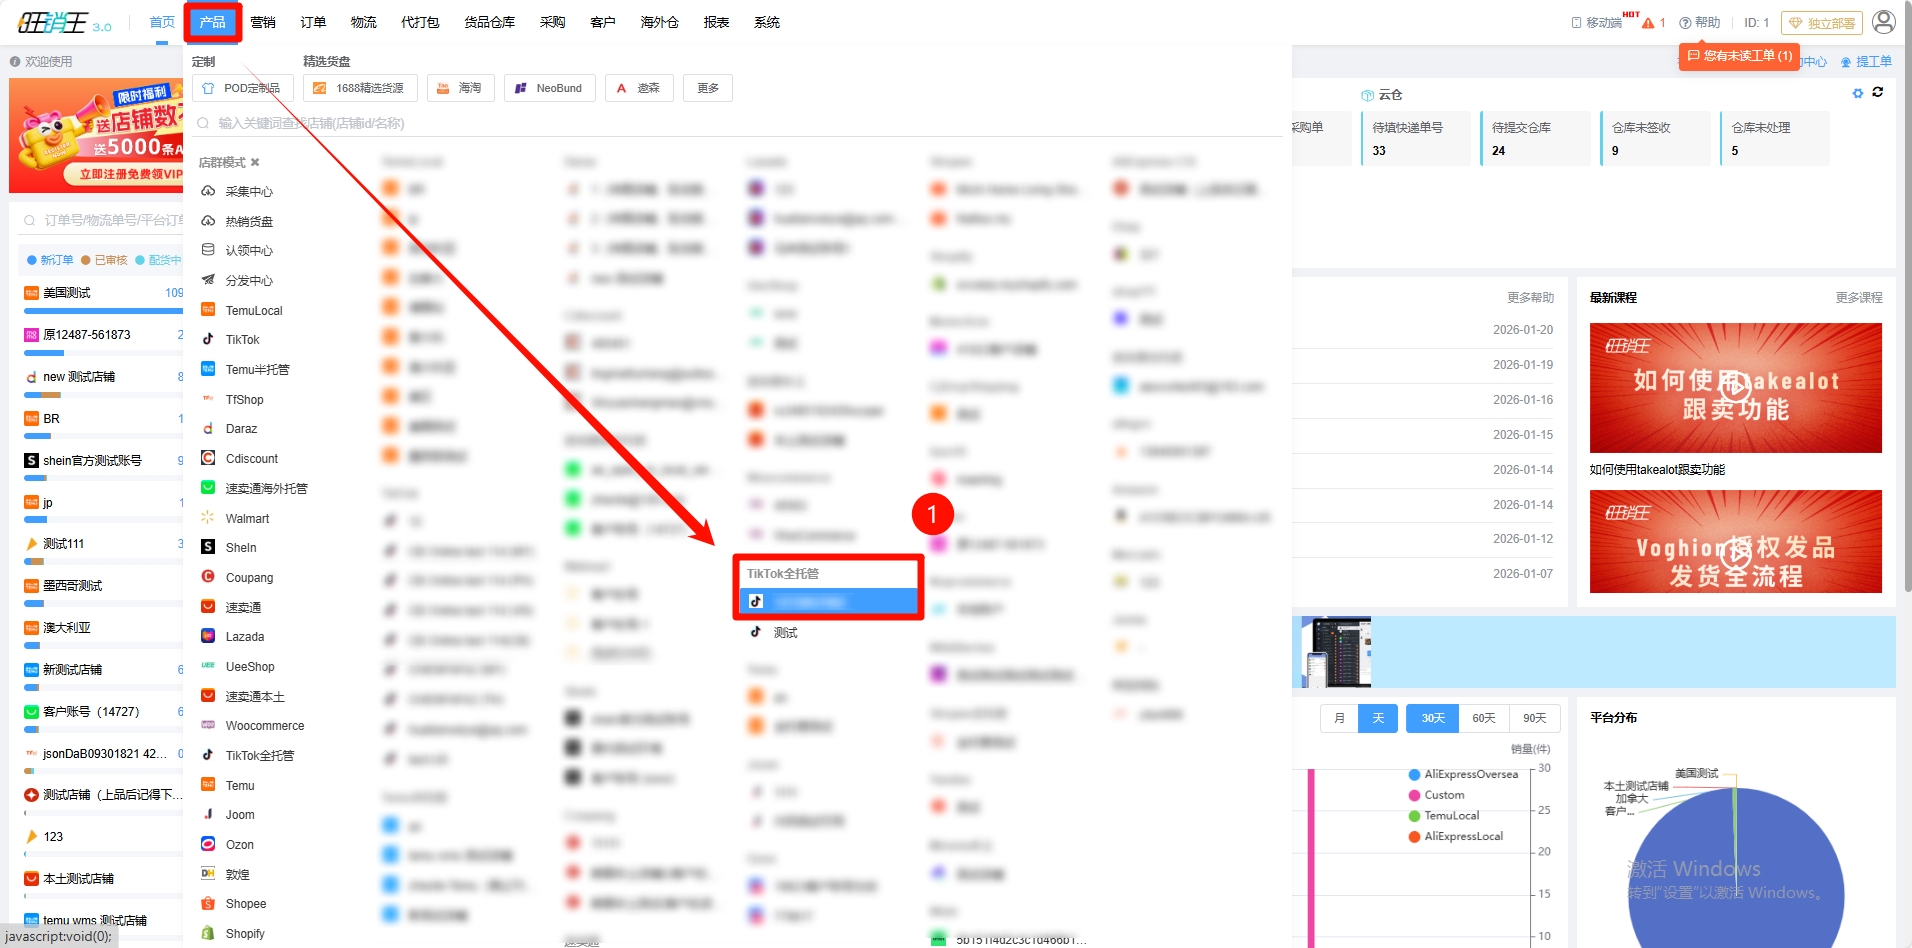Click the 独立部署 button
The image size is (1912, 948).
coord(1822,23)
